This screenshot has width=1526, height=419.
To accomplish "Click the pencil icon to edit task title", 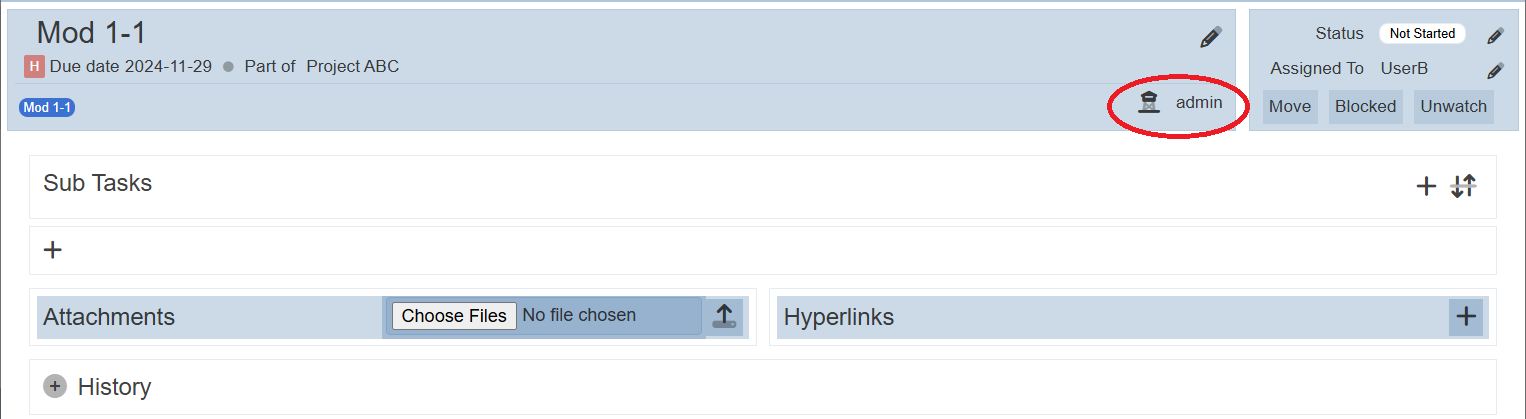I will (1210, 38).
